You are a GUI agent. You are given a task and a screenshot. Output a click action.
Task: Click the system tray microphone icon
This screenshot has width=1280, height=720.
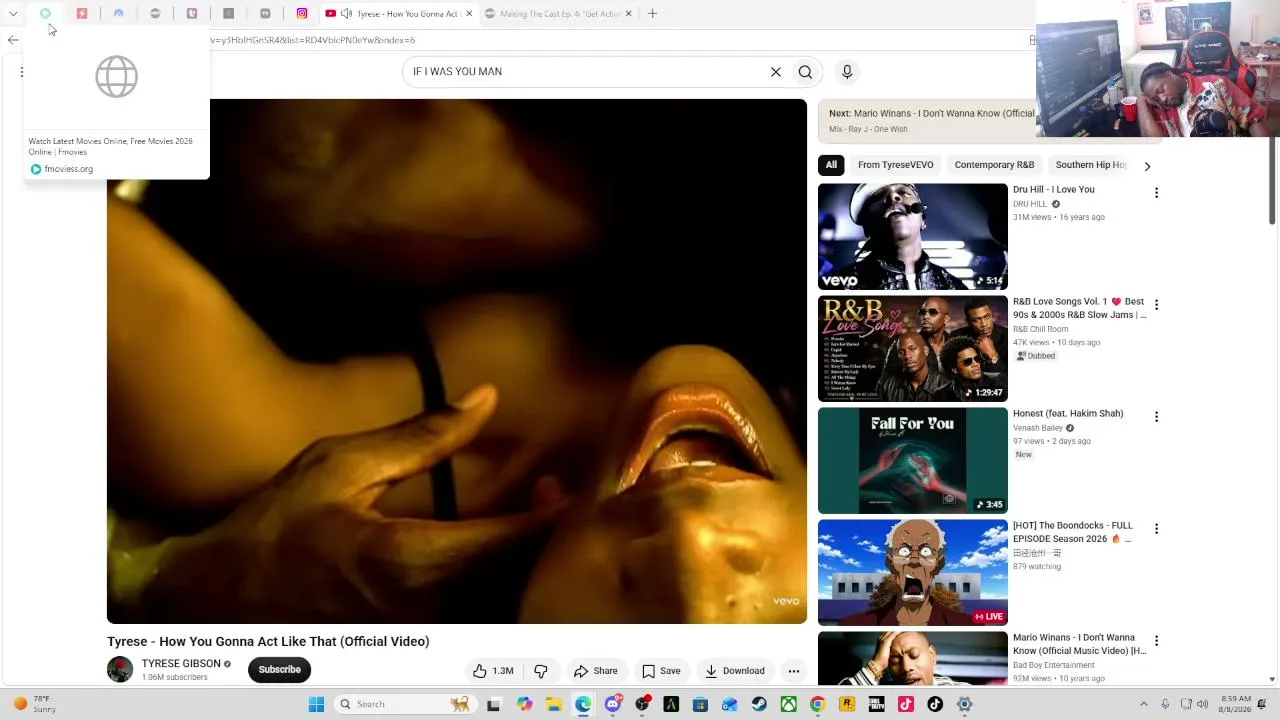tap(1165, 704)
